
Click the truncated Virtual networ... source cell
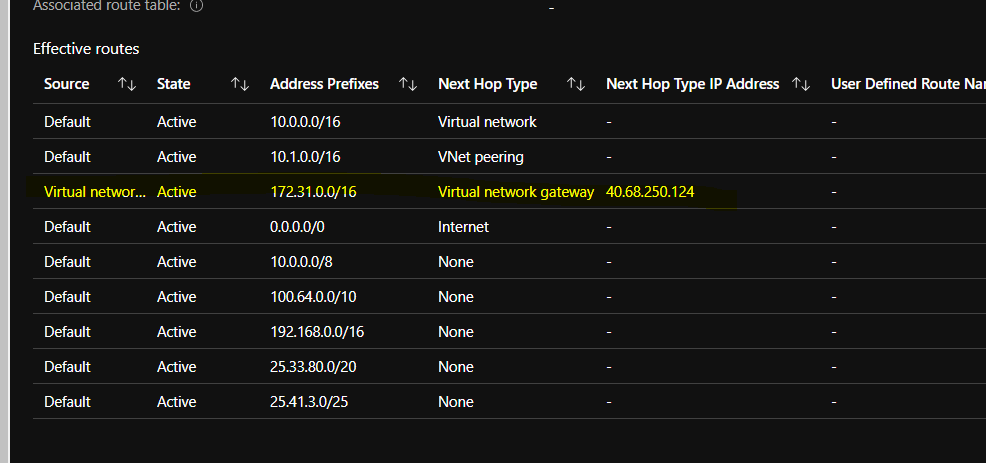[94, 192]
